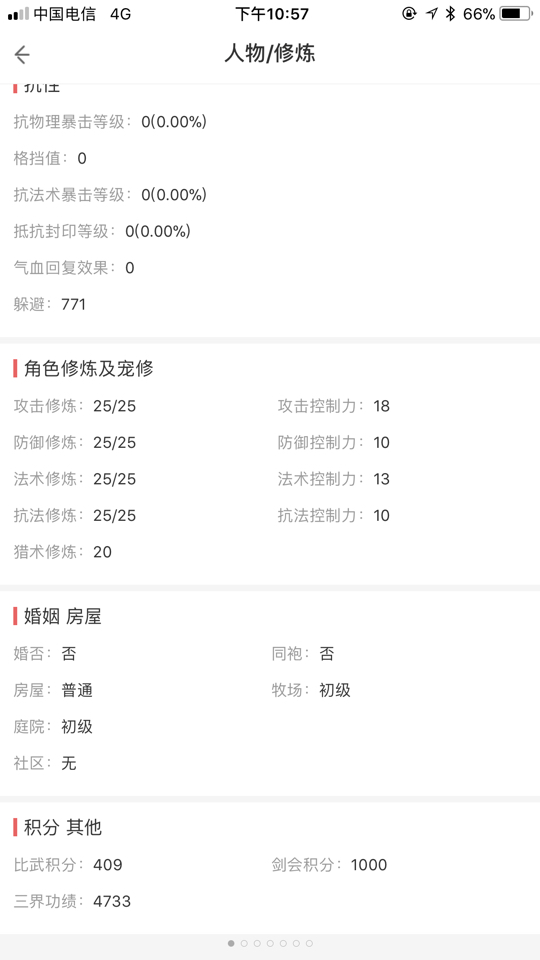Tap the 下午10:57 status bar clock
540x960 pixels.
(272, 14)
